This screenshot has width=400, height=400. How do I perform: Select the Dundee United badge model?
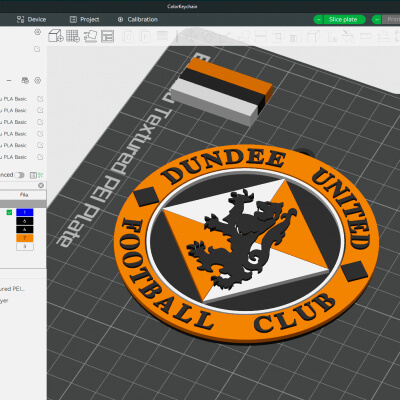pyautogui.click(x=246, y=245)
